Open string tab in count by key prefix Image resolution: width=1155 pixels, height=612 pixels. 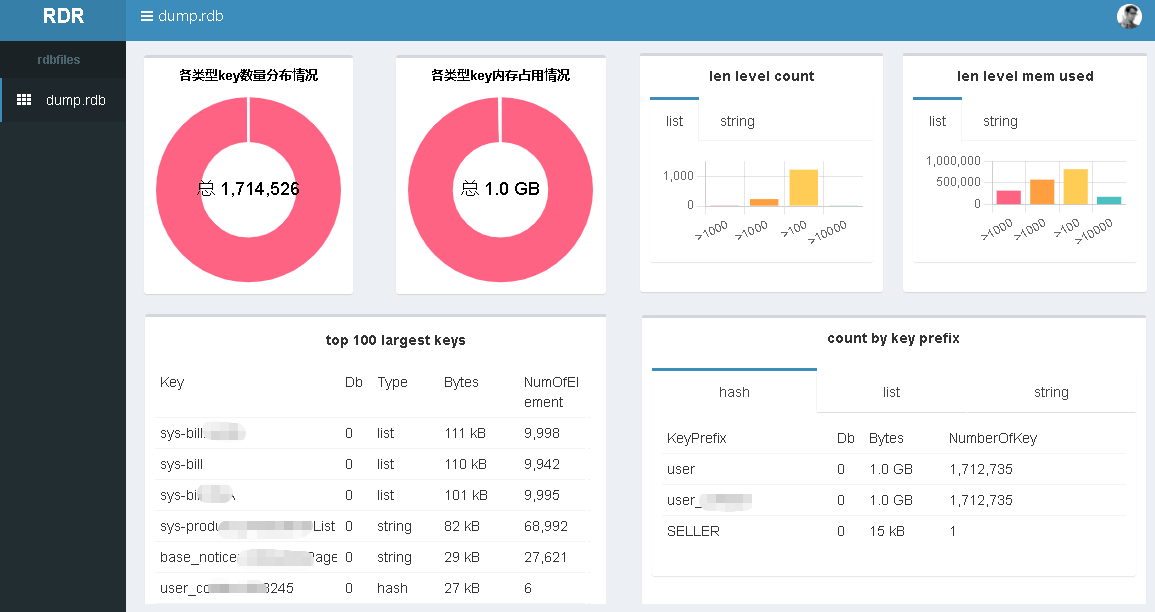click(x=1051, y=392)
